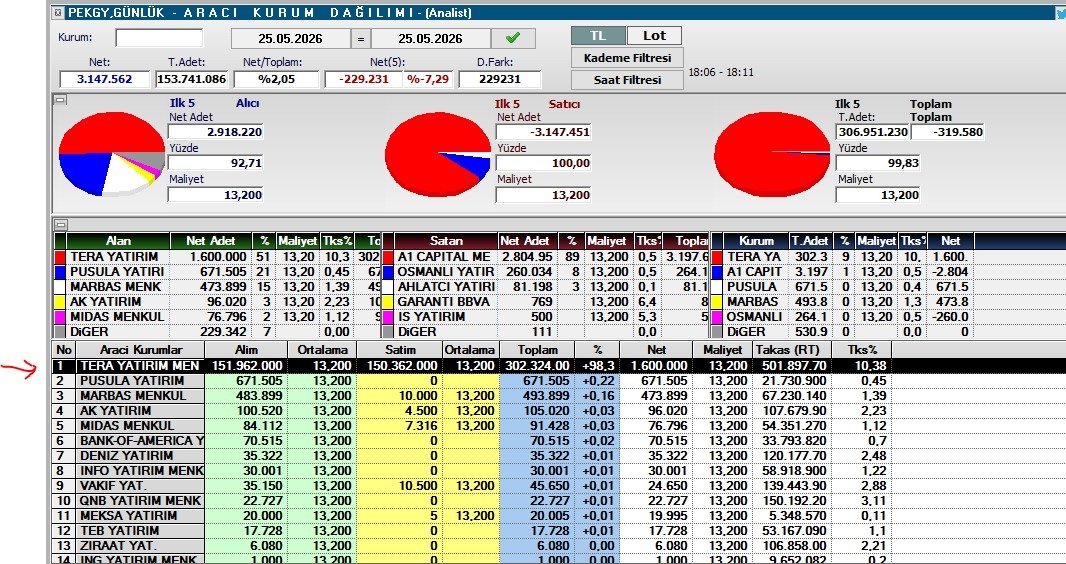This screenshot has height=564, width=1066.
Task: Click the Ilk 5 Alıcı pie chart
Action: [111, 154]
